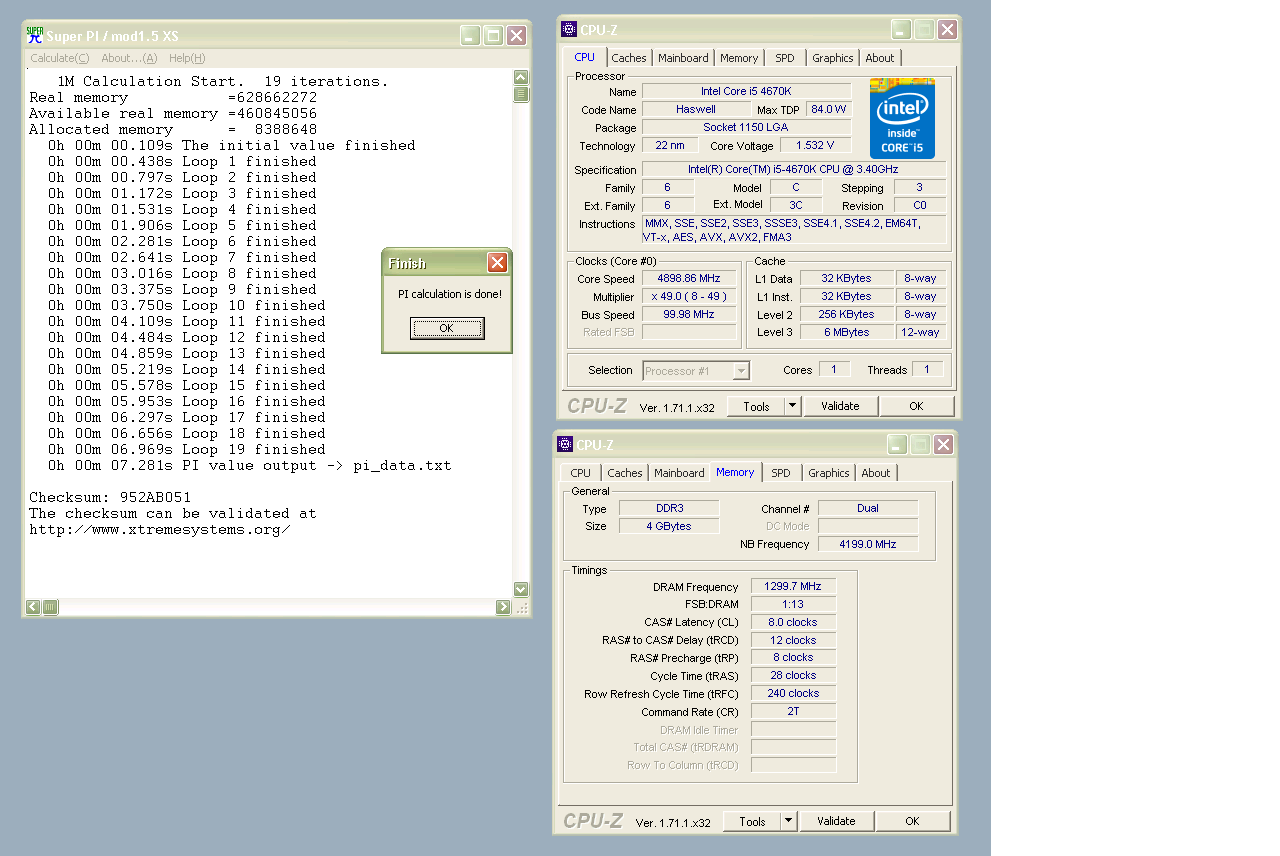This screenshot has width=1280, height=856.
Task: Click the Intel Core i5 logo badge
Action: click(902, 118)
